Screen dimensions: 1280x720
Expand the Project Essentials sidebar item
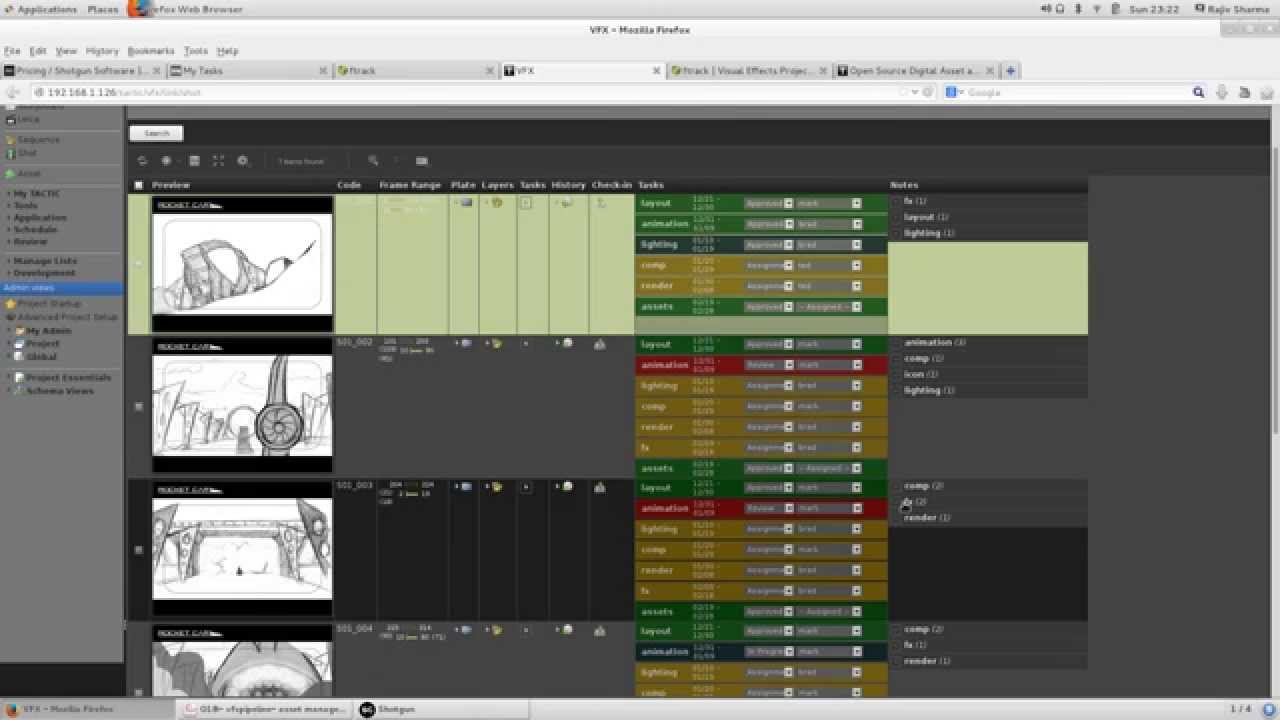pyautogui.click(x=10, y=378)
